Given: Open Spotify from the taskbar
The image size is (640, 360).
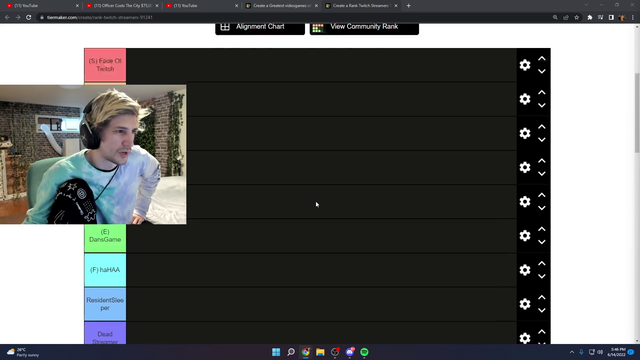Looking at the screenshot, I should click(x=364, y=352).
